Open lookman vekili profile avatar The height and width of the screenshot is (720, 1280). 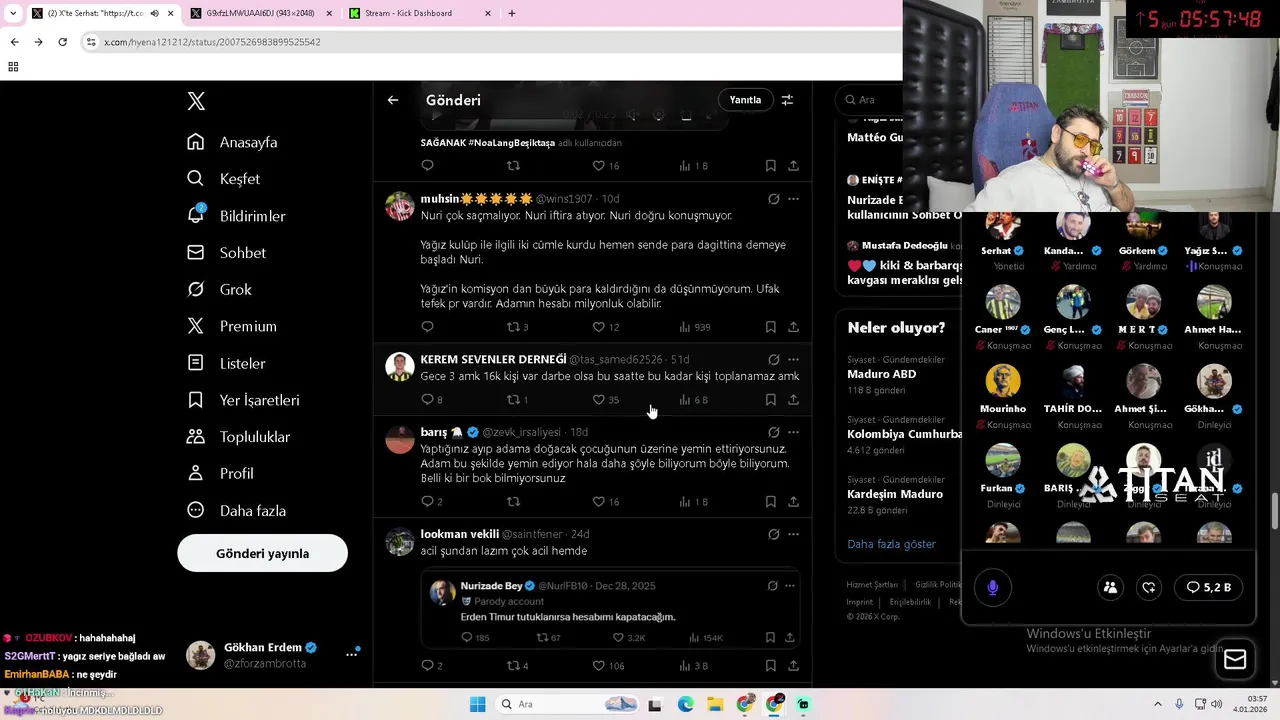coord(400,542)
